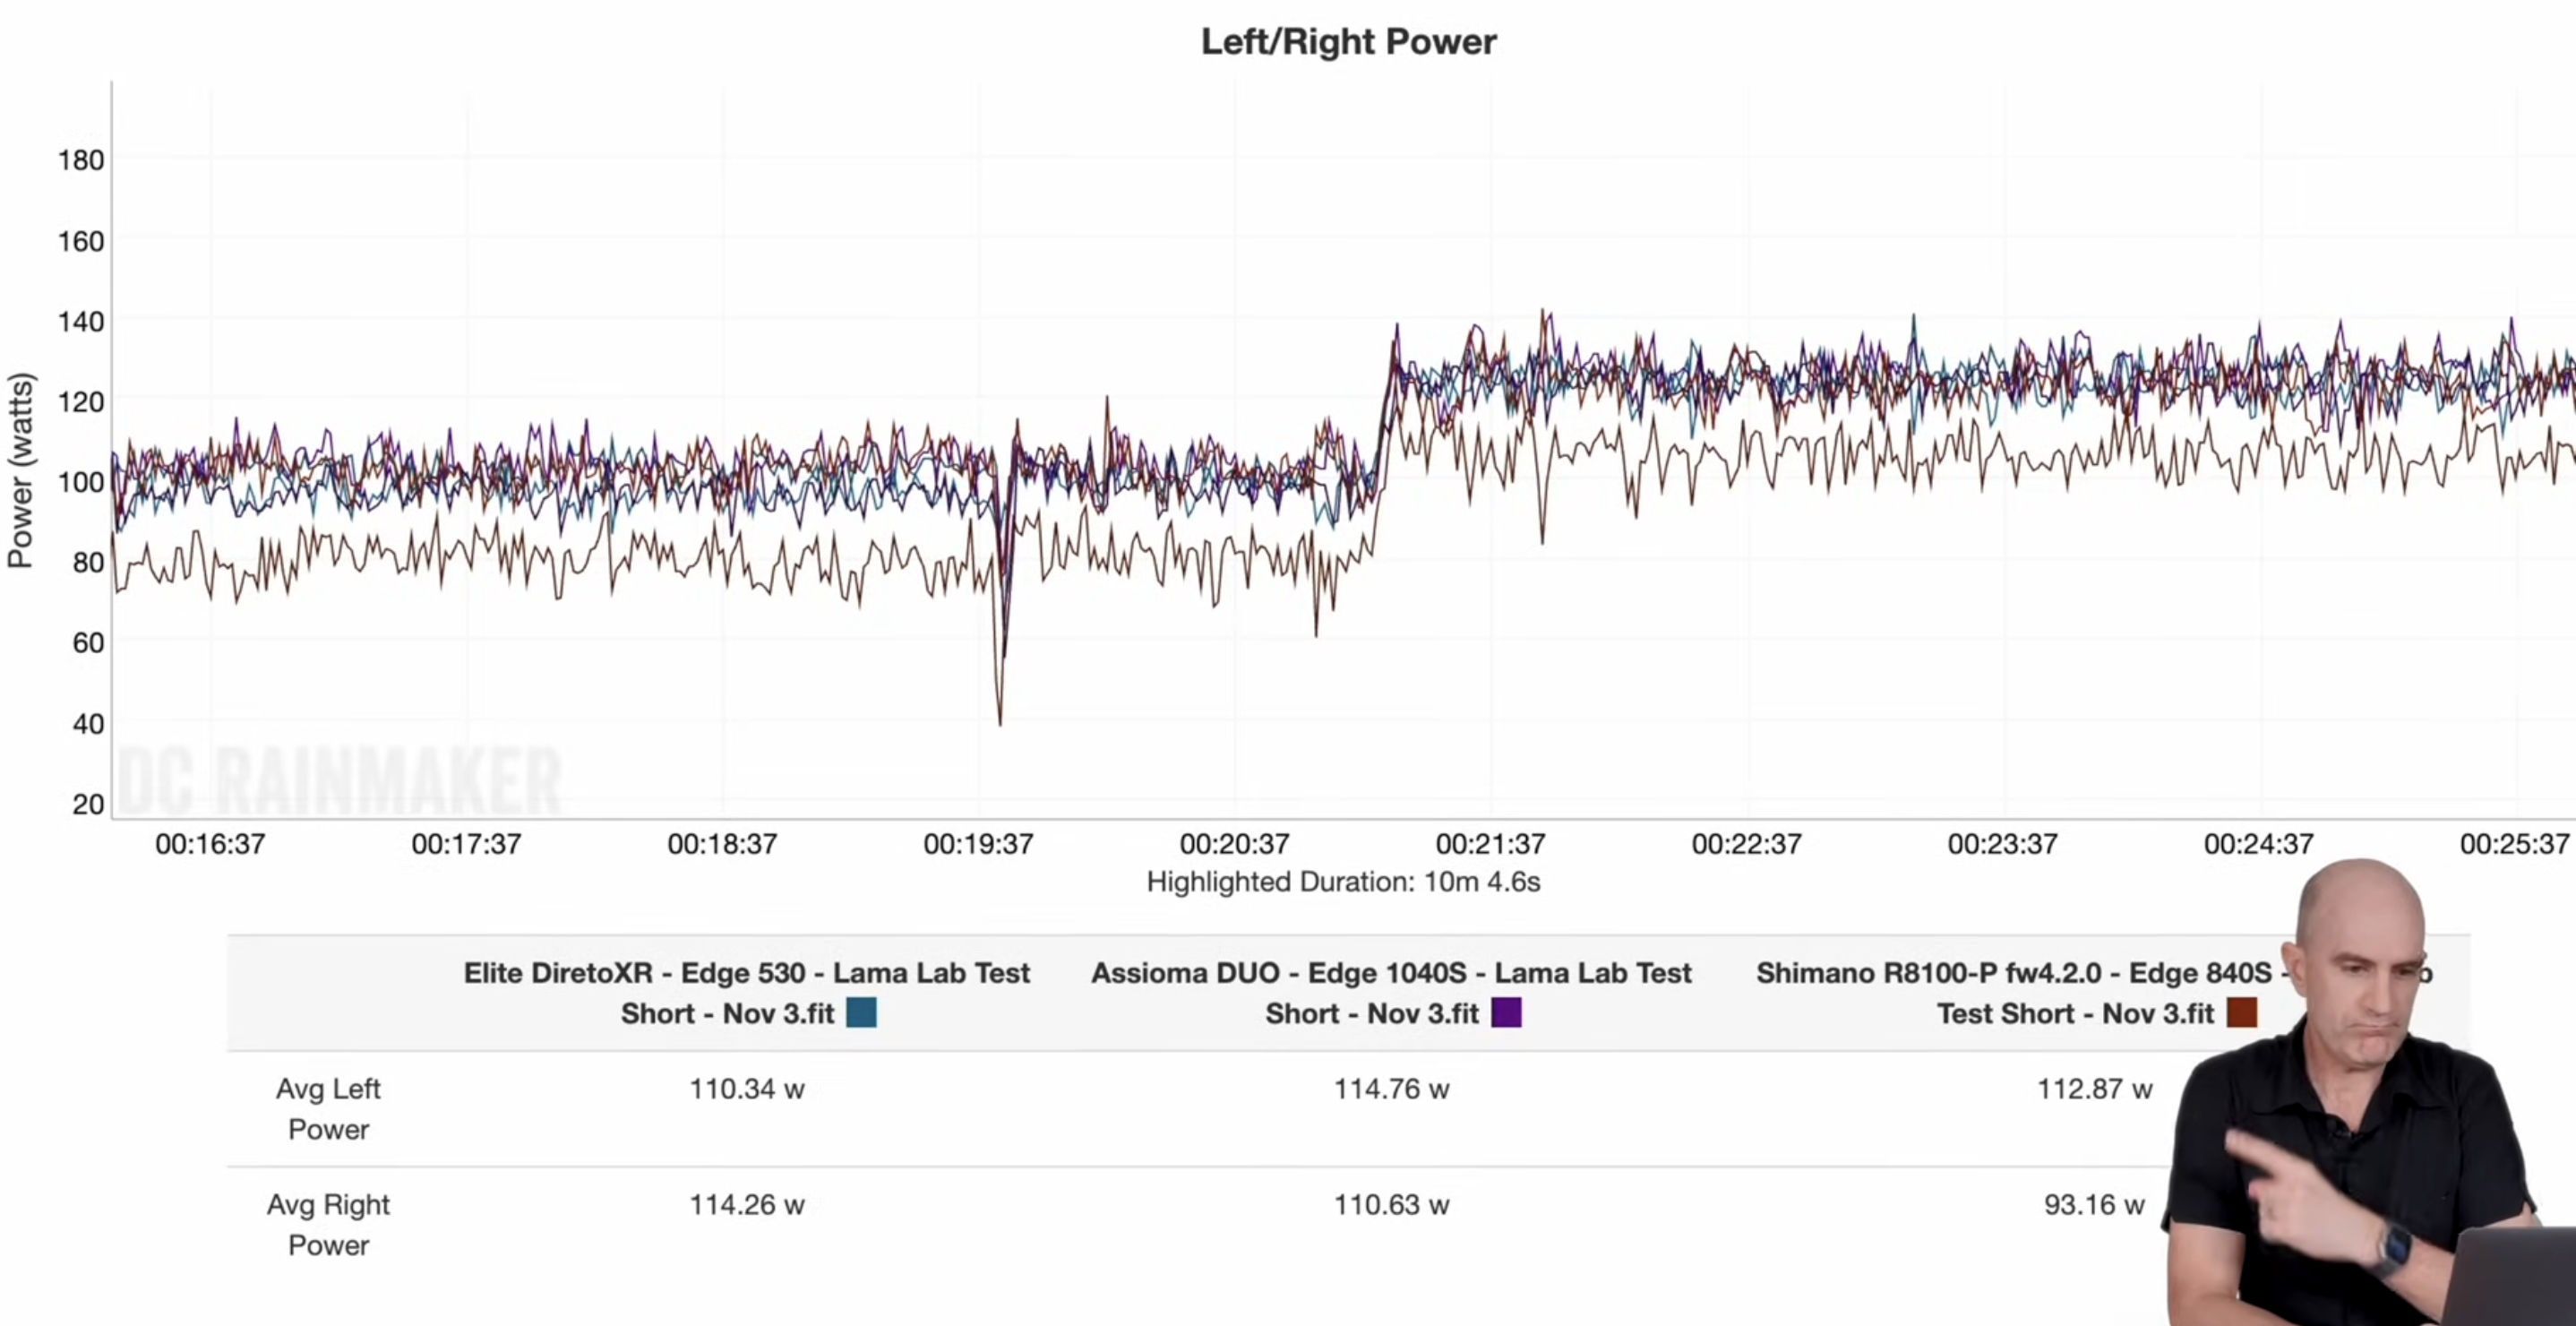Click the Left/Right Power chart title

tap(1348, 42)
